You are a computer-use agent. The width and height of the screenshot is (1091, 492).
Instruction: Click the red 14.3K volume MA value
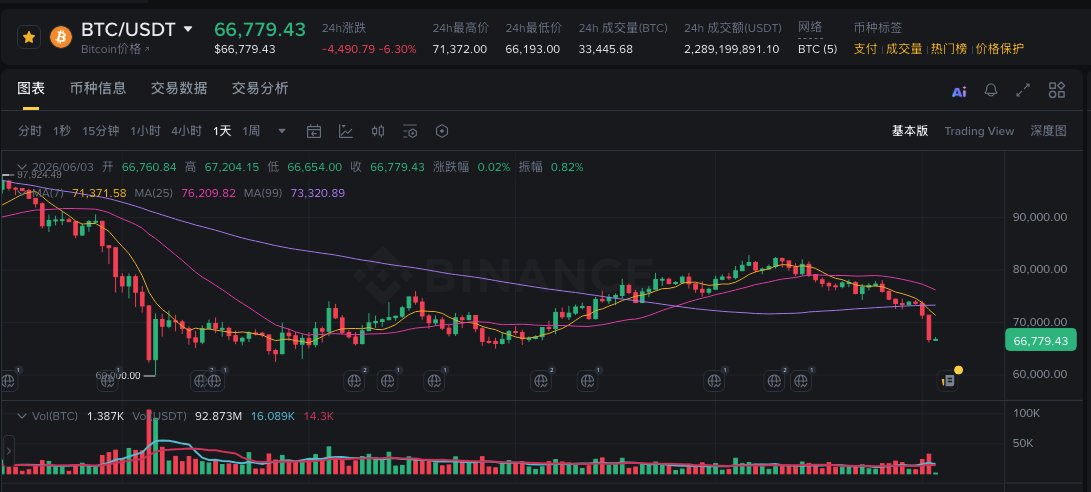point(319,416)
